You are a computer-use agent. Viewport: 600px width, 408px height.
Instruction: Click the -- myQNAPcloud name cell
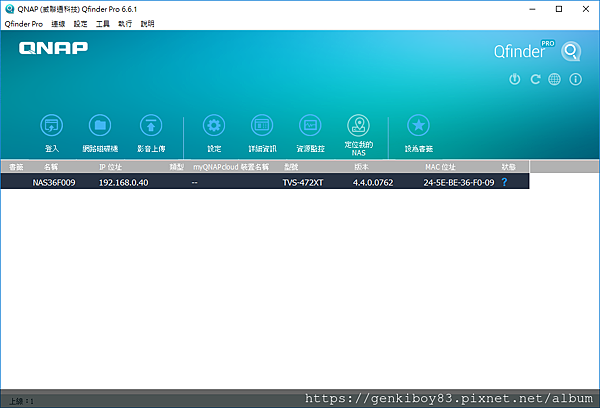pos(195,183)
